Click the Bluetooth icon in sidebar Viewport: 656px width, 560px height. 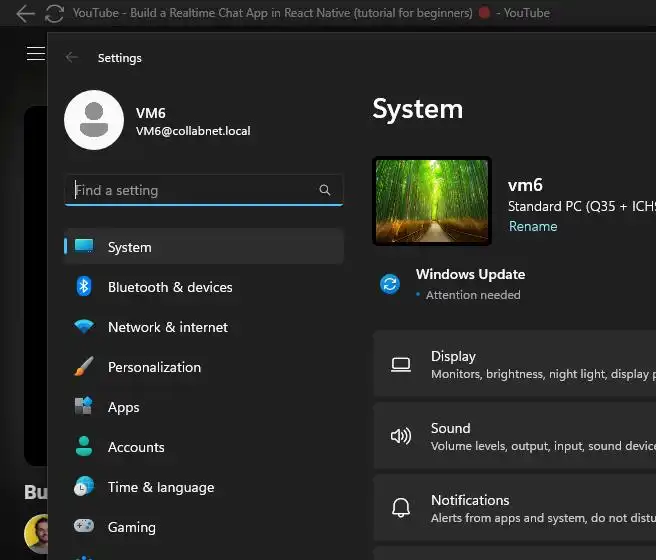[x=84, y=286]
